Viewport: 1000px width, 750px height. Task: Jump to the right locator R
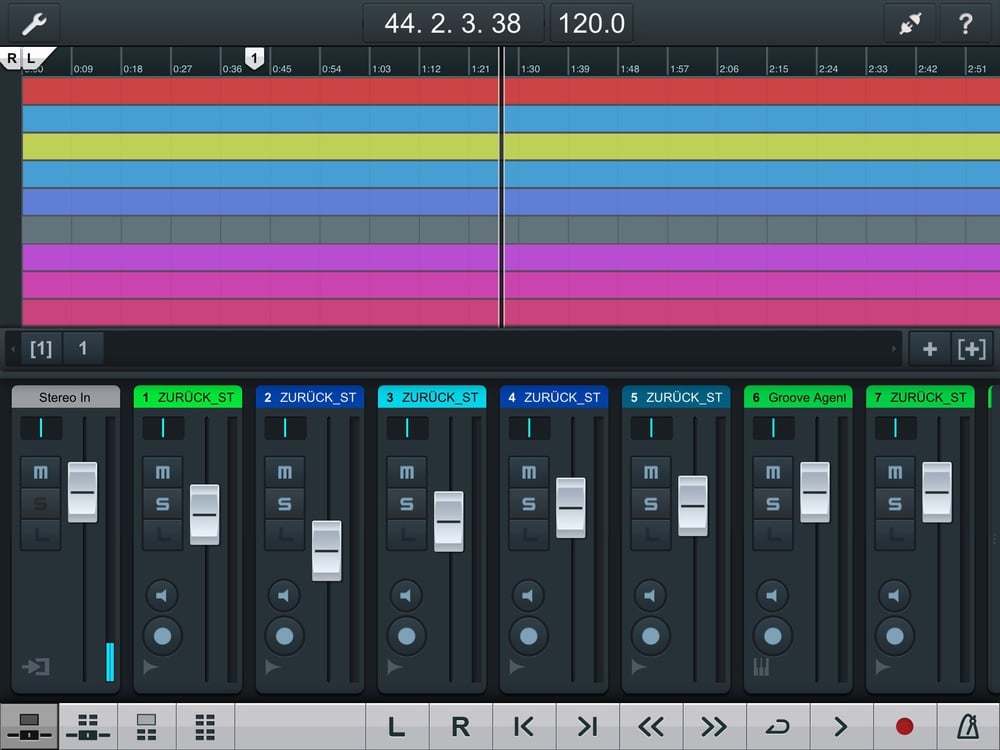click(460, 726)
